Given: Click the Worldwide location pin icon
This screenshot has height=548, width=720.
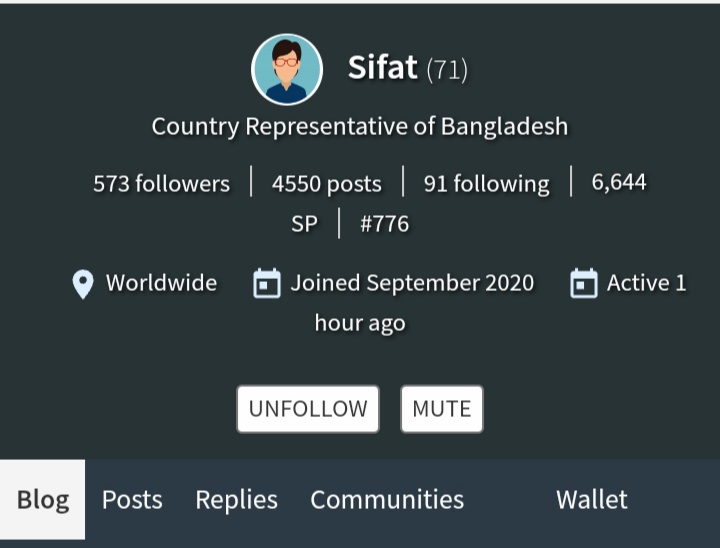Looking at the screenshot, I should click(83, 284).
